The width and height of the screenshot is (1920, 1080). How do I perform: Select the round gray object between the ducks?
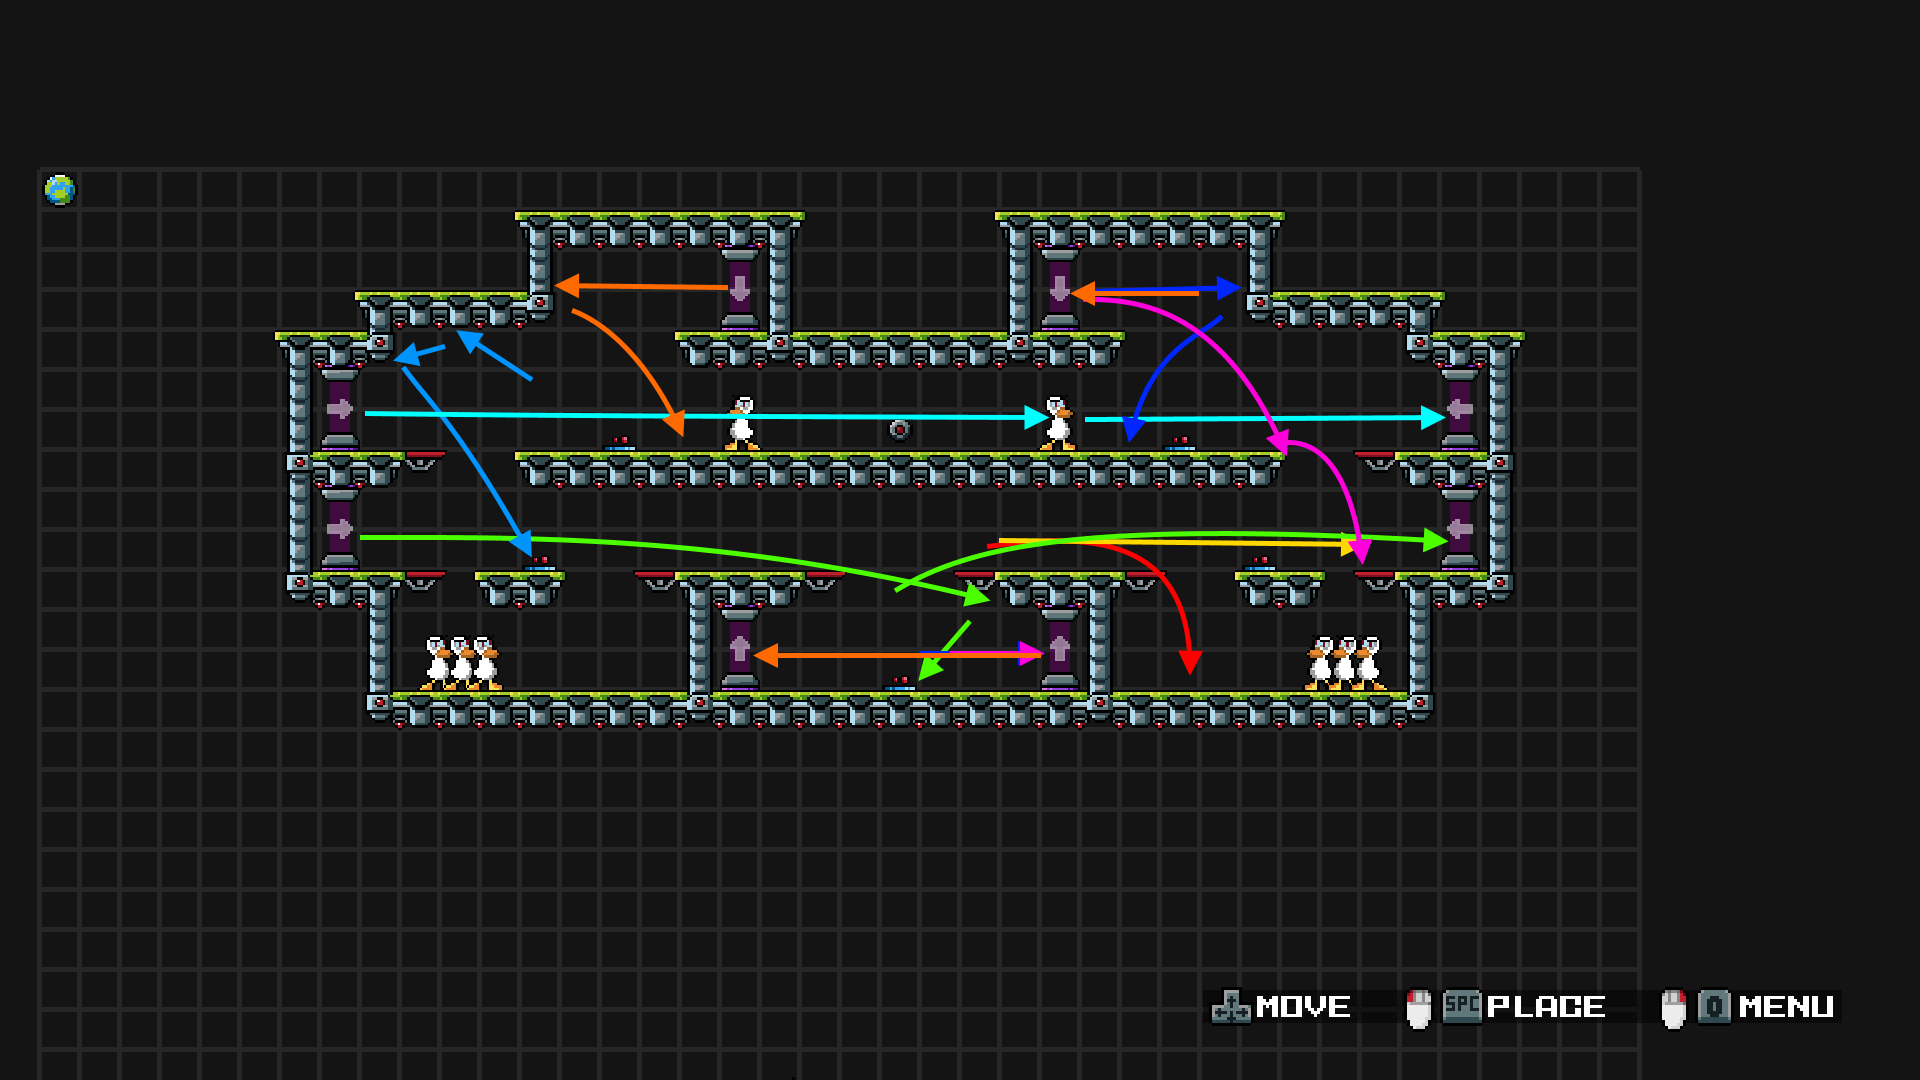click(x=900, y=430)
